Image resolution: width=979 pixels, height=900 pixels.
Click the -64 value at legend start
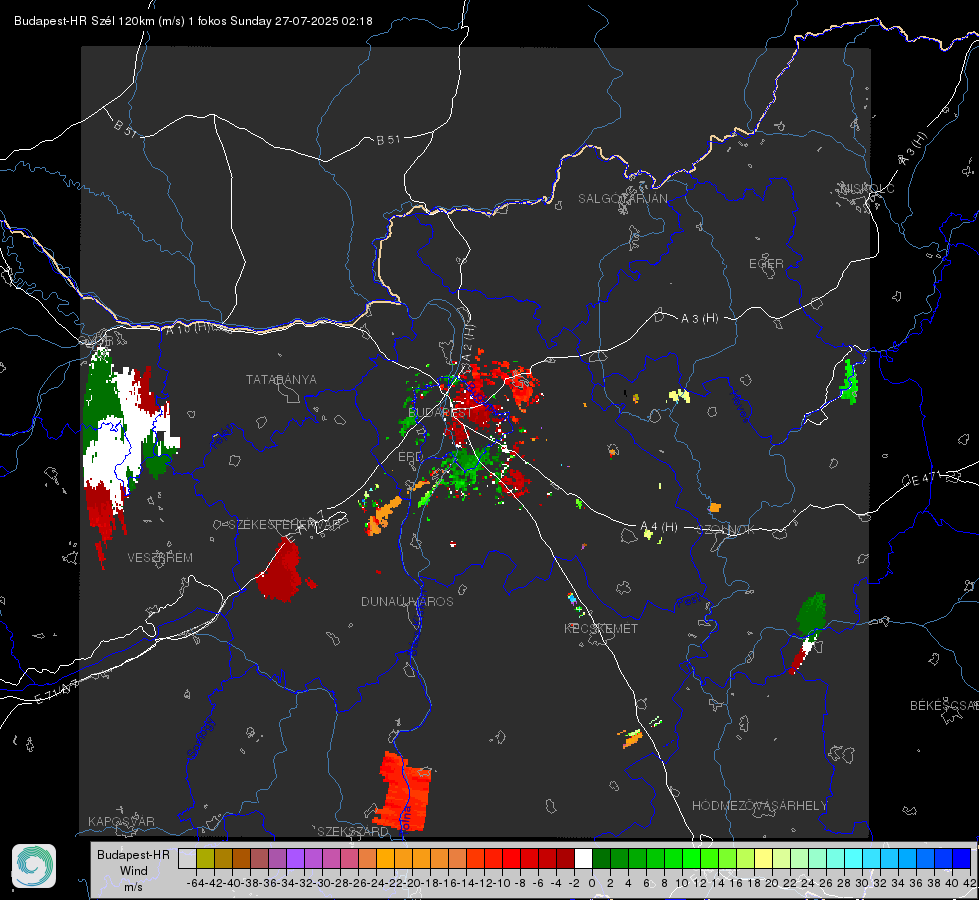tap(196, 883)
